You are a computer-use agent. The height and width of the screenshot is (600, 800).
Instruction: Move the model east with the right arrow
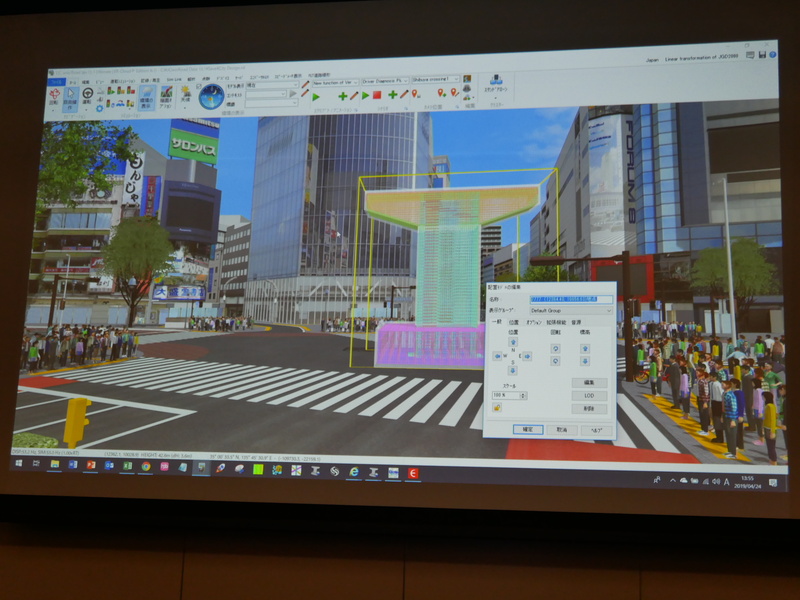[527, 356]
